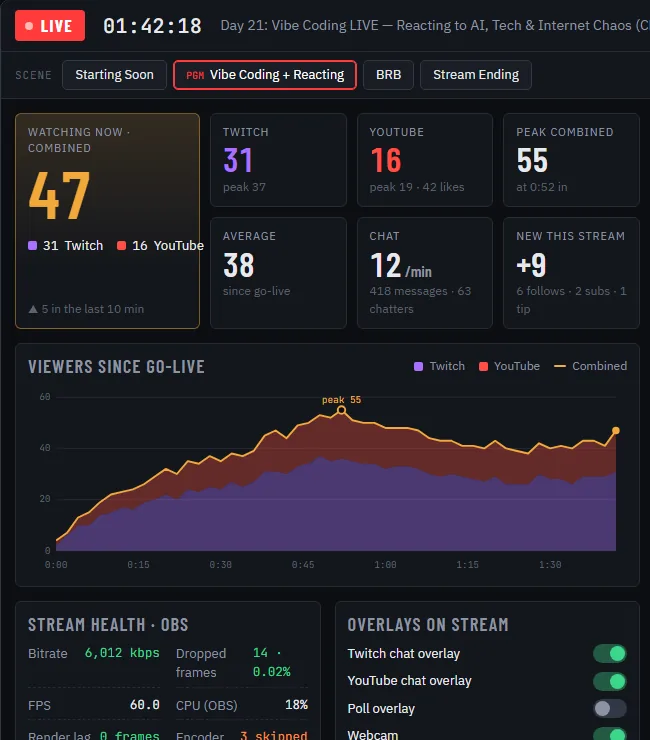Click the at 0:52 in text
Screen dimensions: 650x740
(541, 187)
